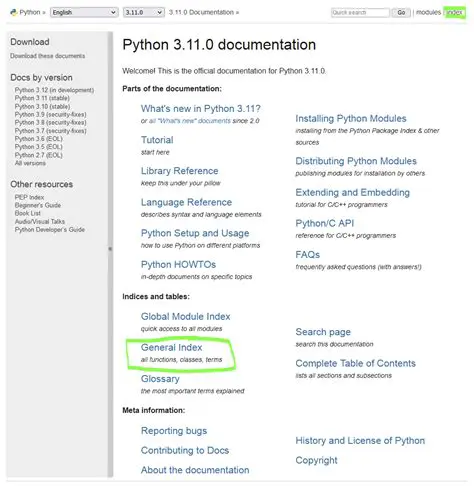Open the Library Reference link

[x=180, y=171]
